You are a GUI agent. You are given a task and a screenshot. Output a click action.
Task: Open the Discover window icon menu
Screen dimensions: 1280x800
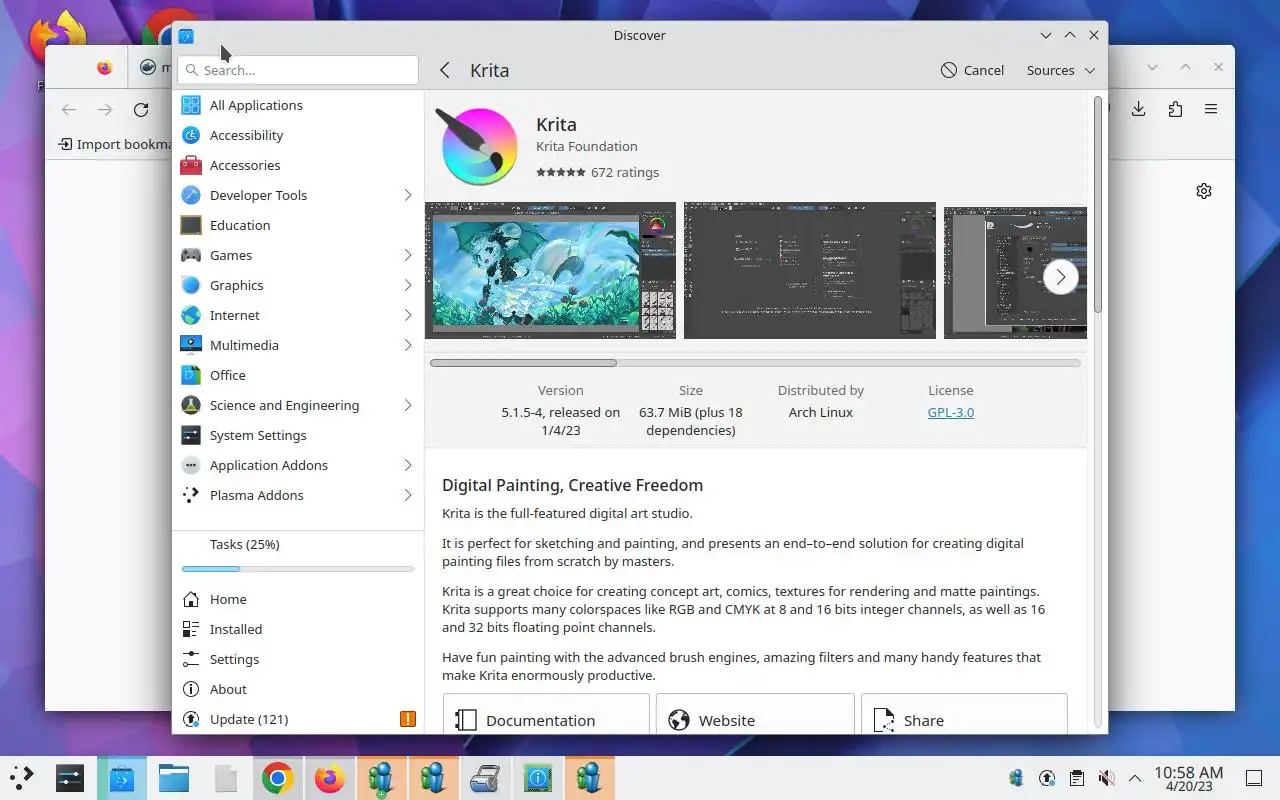click(186, 36)
